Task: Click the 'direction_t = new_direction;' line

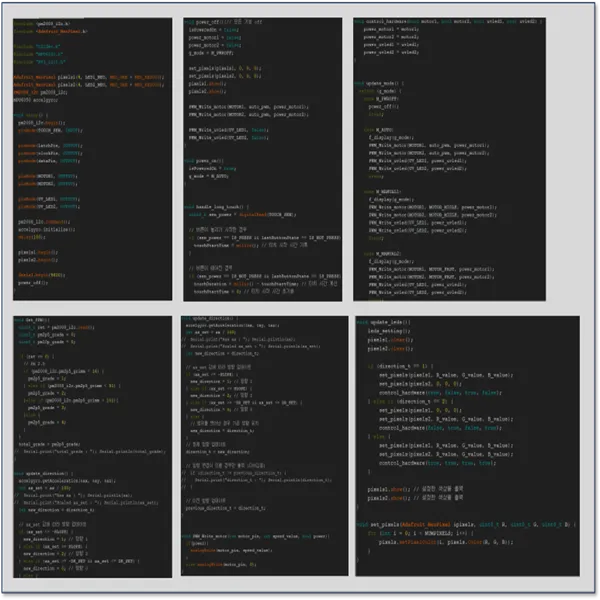Action: (x=217, y=452)
